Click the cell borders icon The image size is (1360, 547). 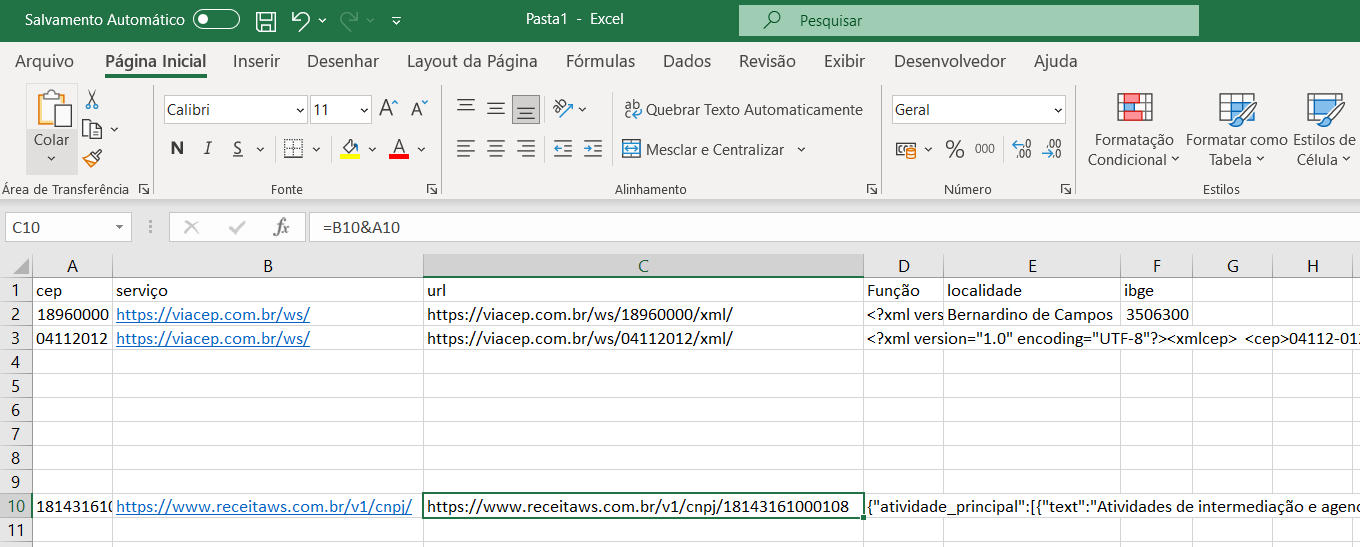point(293,149)
